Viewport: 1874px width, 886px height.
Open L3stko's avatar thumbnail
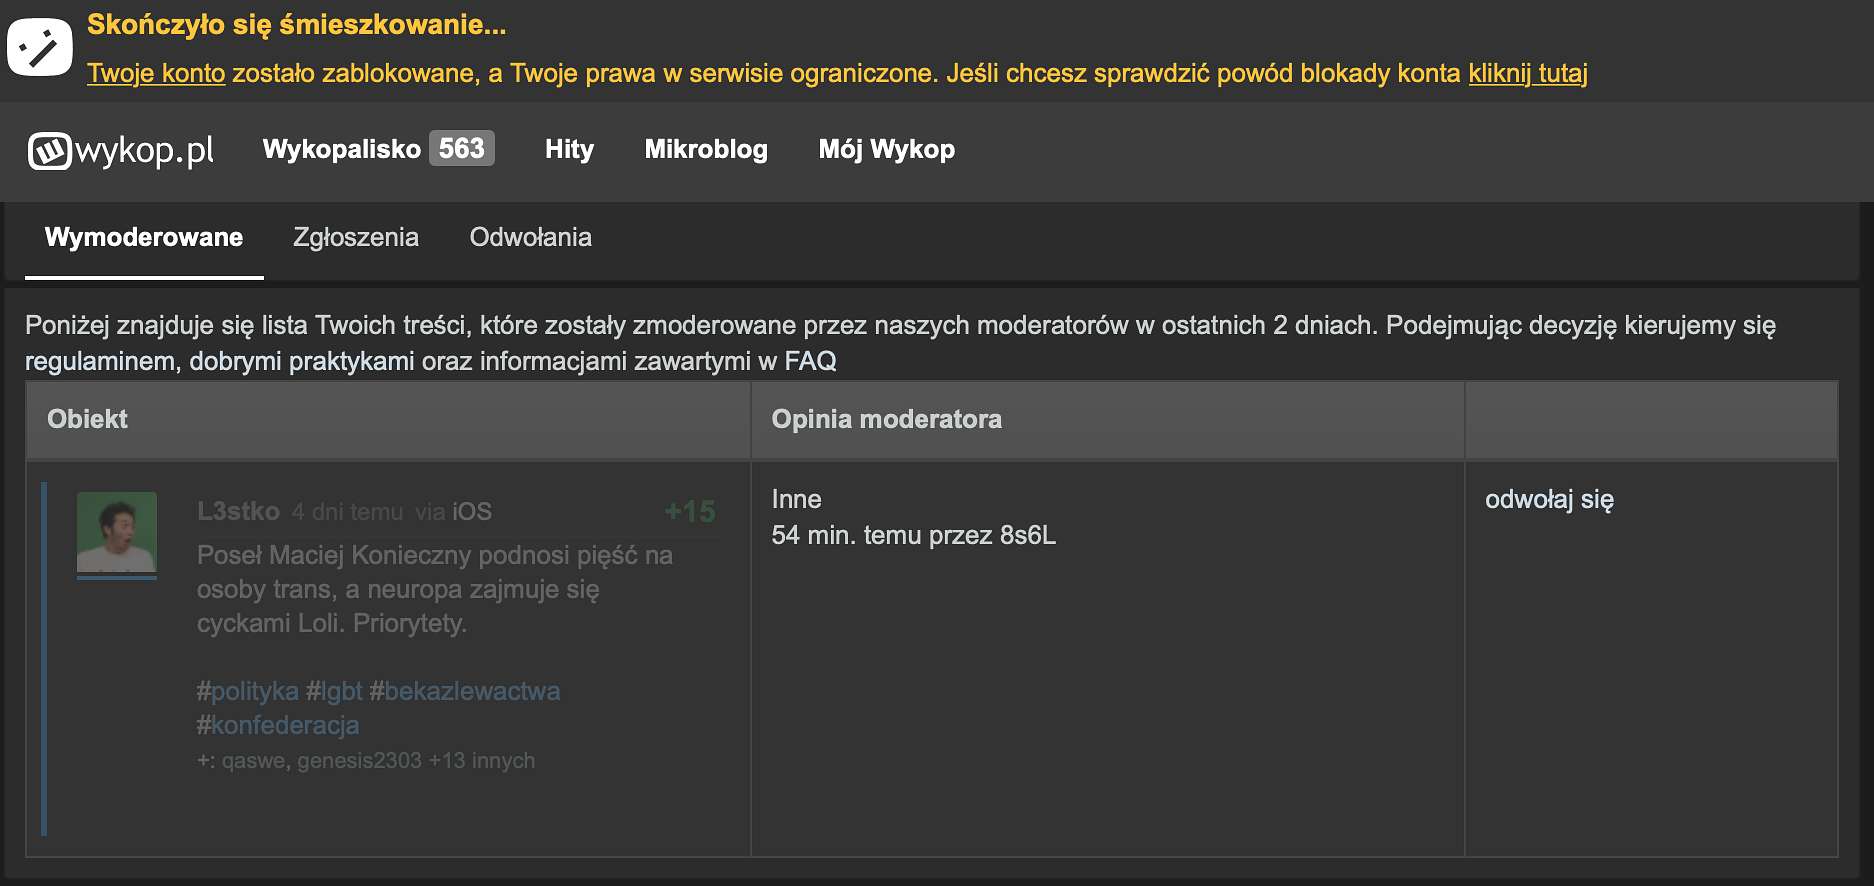pyautogui.click(x=117, y=535)
